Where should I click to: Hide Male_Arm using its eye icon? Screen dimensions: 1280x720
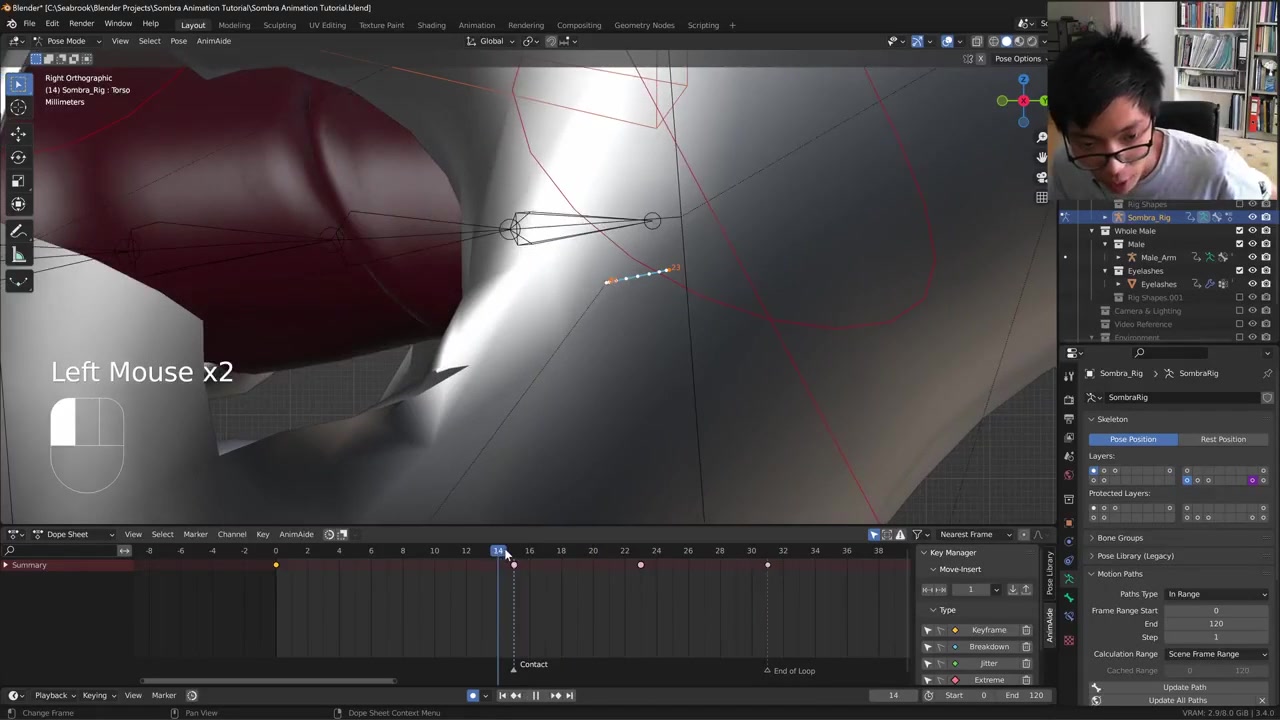pos(1252,257)
